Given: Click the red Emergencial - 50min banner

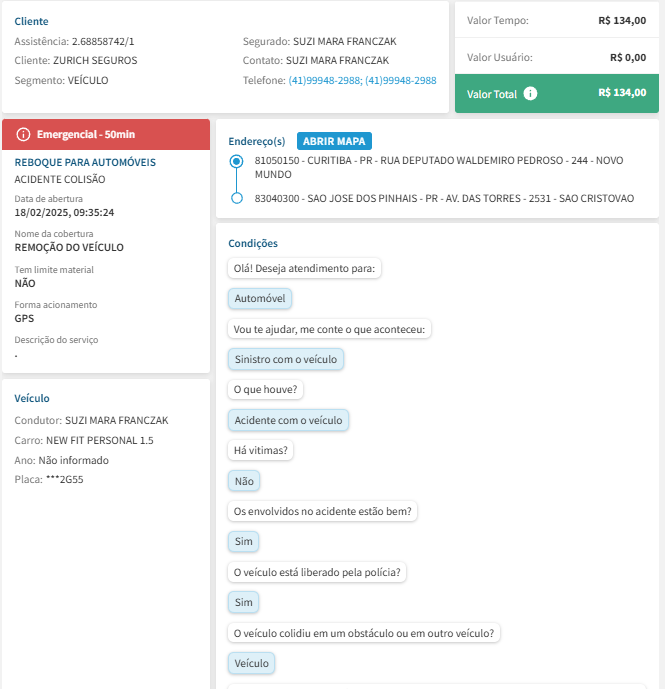Looking at the screenshot, I should [106, 134].
